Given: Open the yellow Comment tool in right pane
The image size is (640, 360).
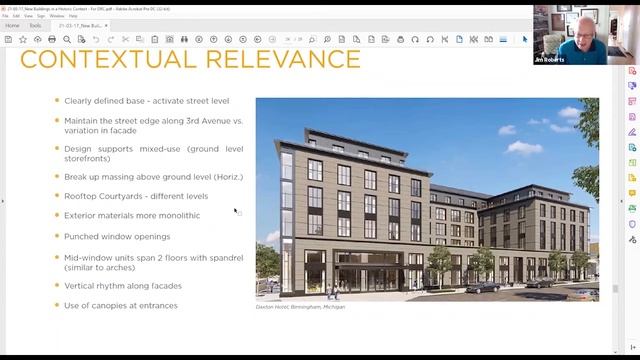Looking at the screenshot, I should click(632, 193).
